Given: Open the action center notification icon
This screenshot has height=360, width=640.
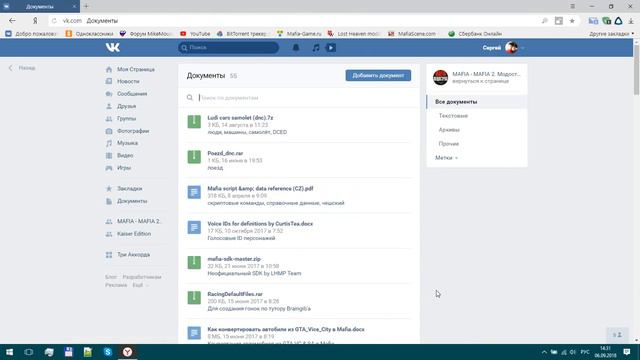Looking at the screenshot, I should click(x=627, y=352).
